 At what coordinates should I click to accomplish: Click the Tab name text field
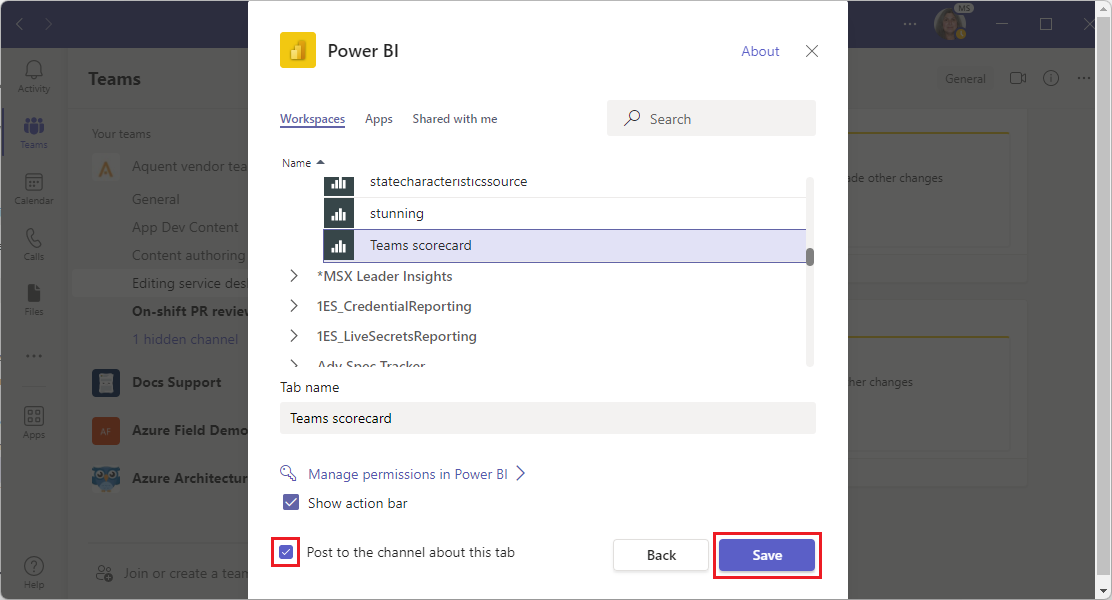[x=547, y=418]
